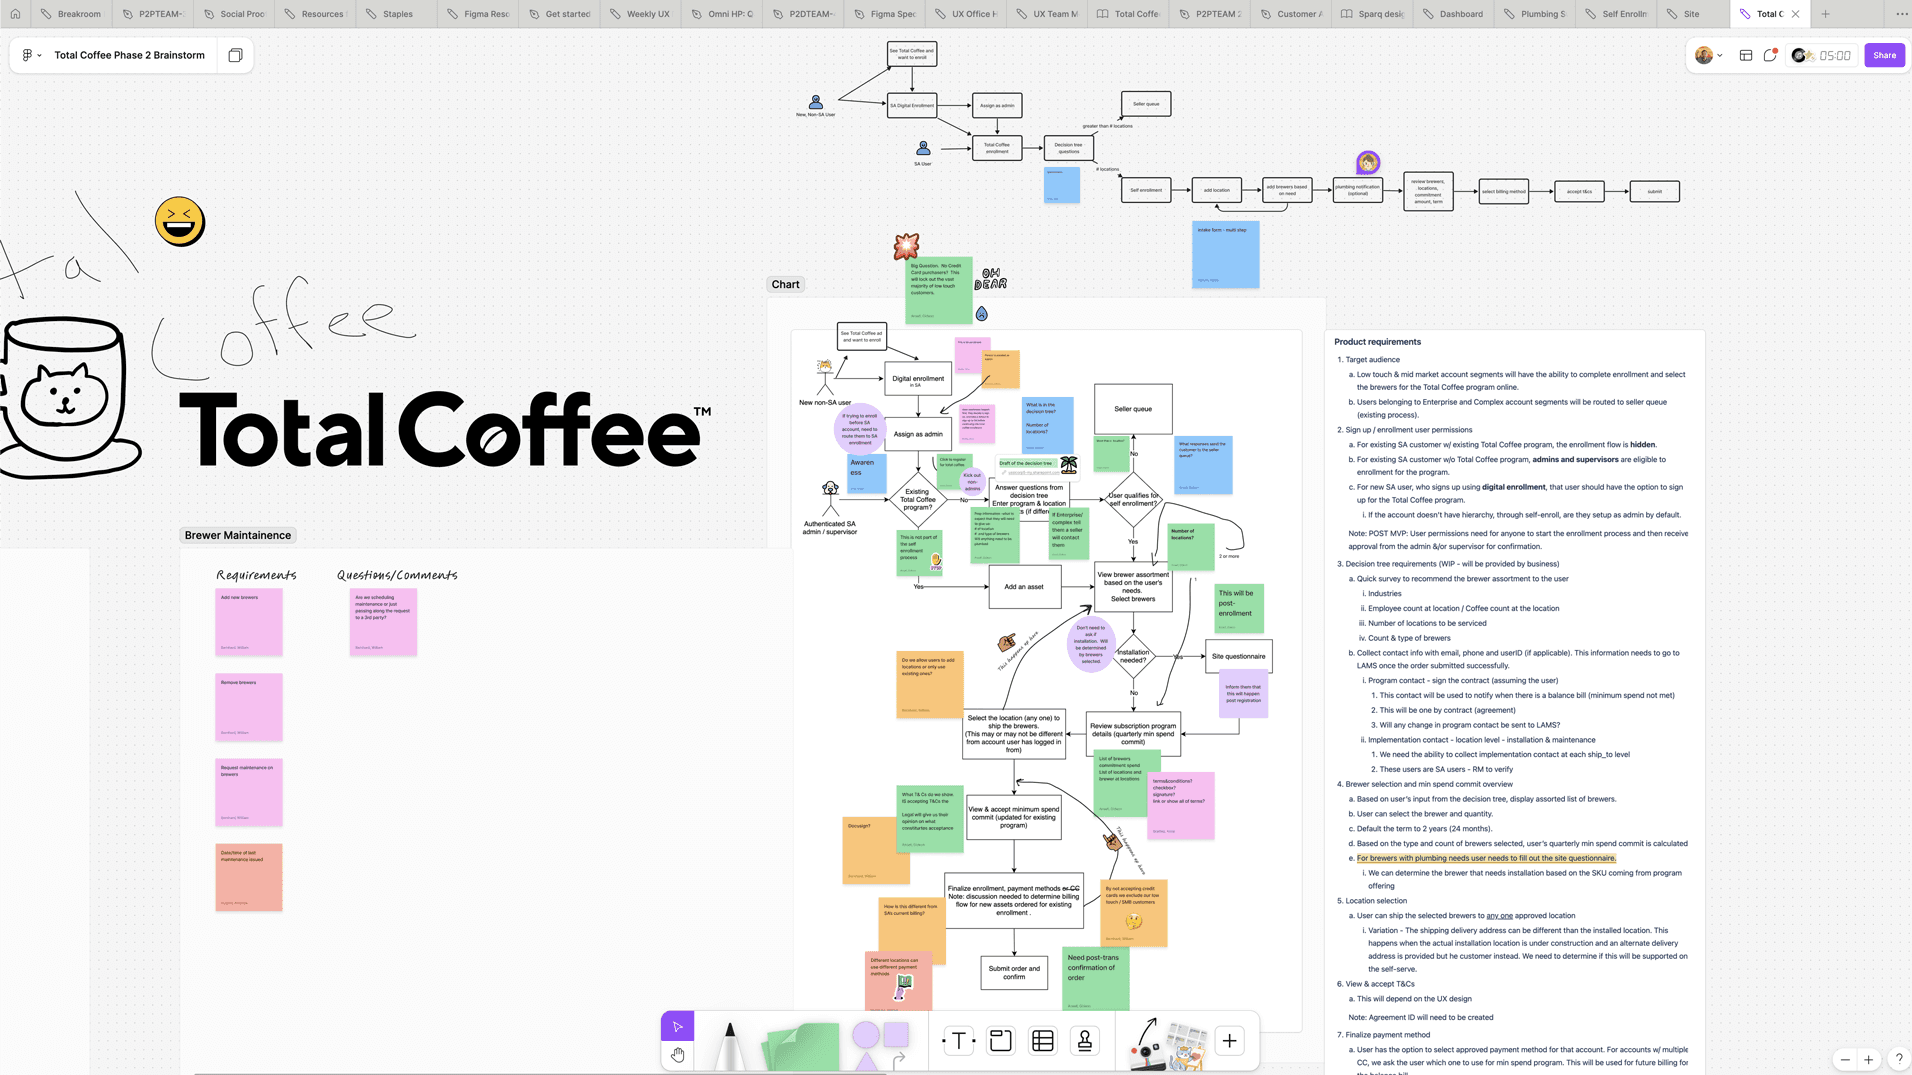Image resolution: width=1912 pixels, height=1075 pixels.
Task: Switch to the Weekly UX tab
Action: [640, 14]
